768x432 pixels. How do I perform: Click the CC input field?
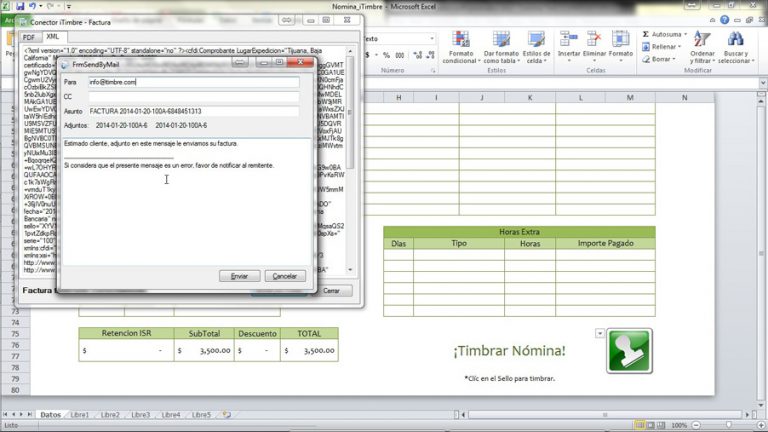(x=190, y=96)
